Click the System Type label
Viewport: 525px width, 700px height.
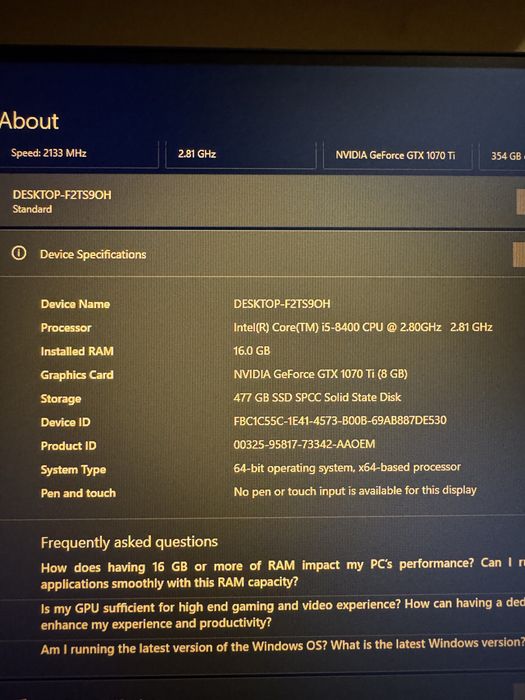pos(73,470)
